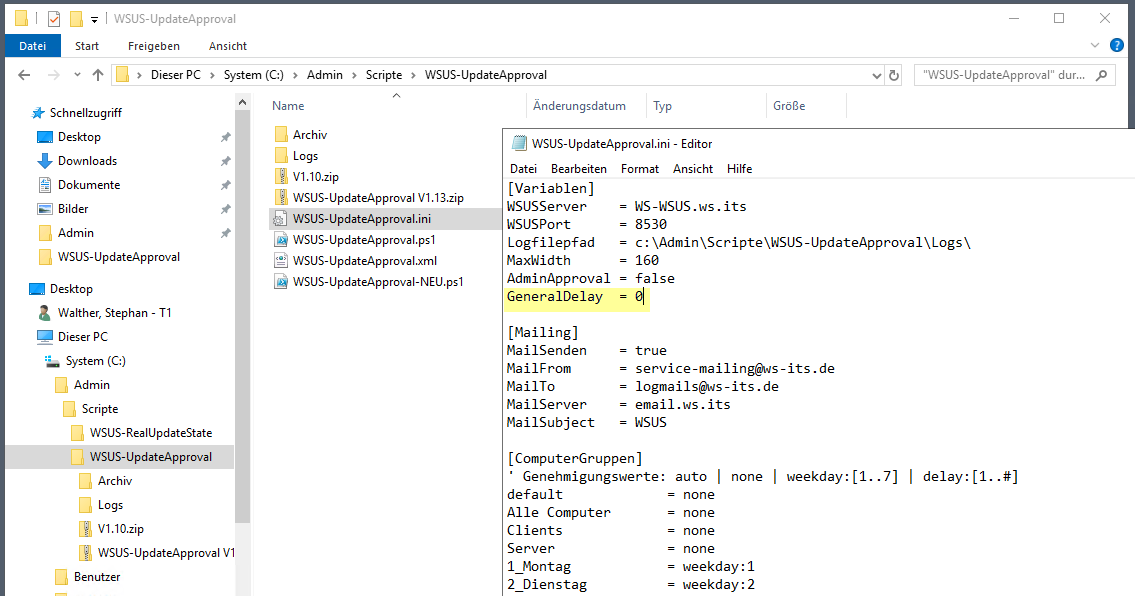Open the Editor Ansicht menu
Image resolution: width=1135 pixels, height=596 pixels.
click(x=693, y=169)
